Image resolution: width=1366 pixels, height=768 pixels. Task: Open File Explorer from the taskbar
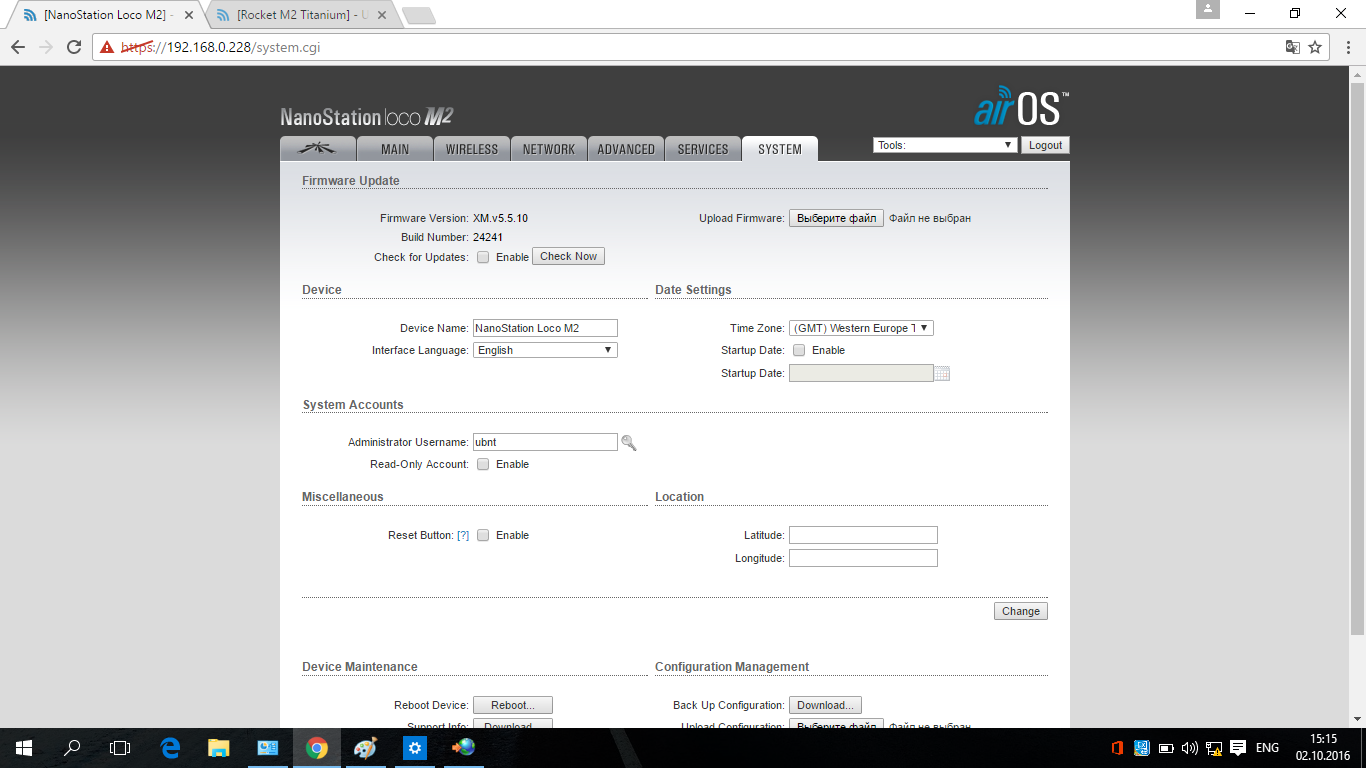tap(219, 748)
